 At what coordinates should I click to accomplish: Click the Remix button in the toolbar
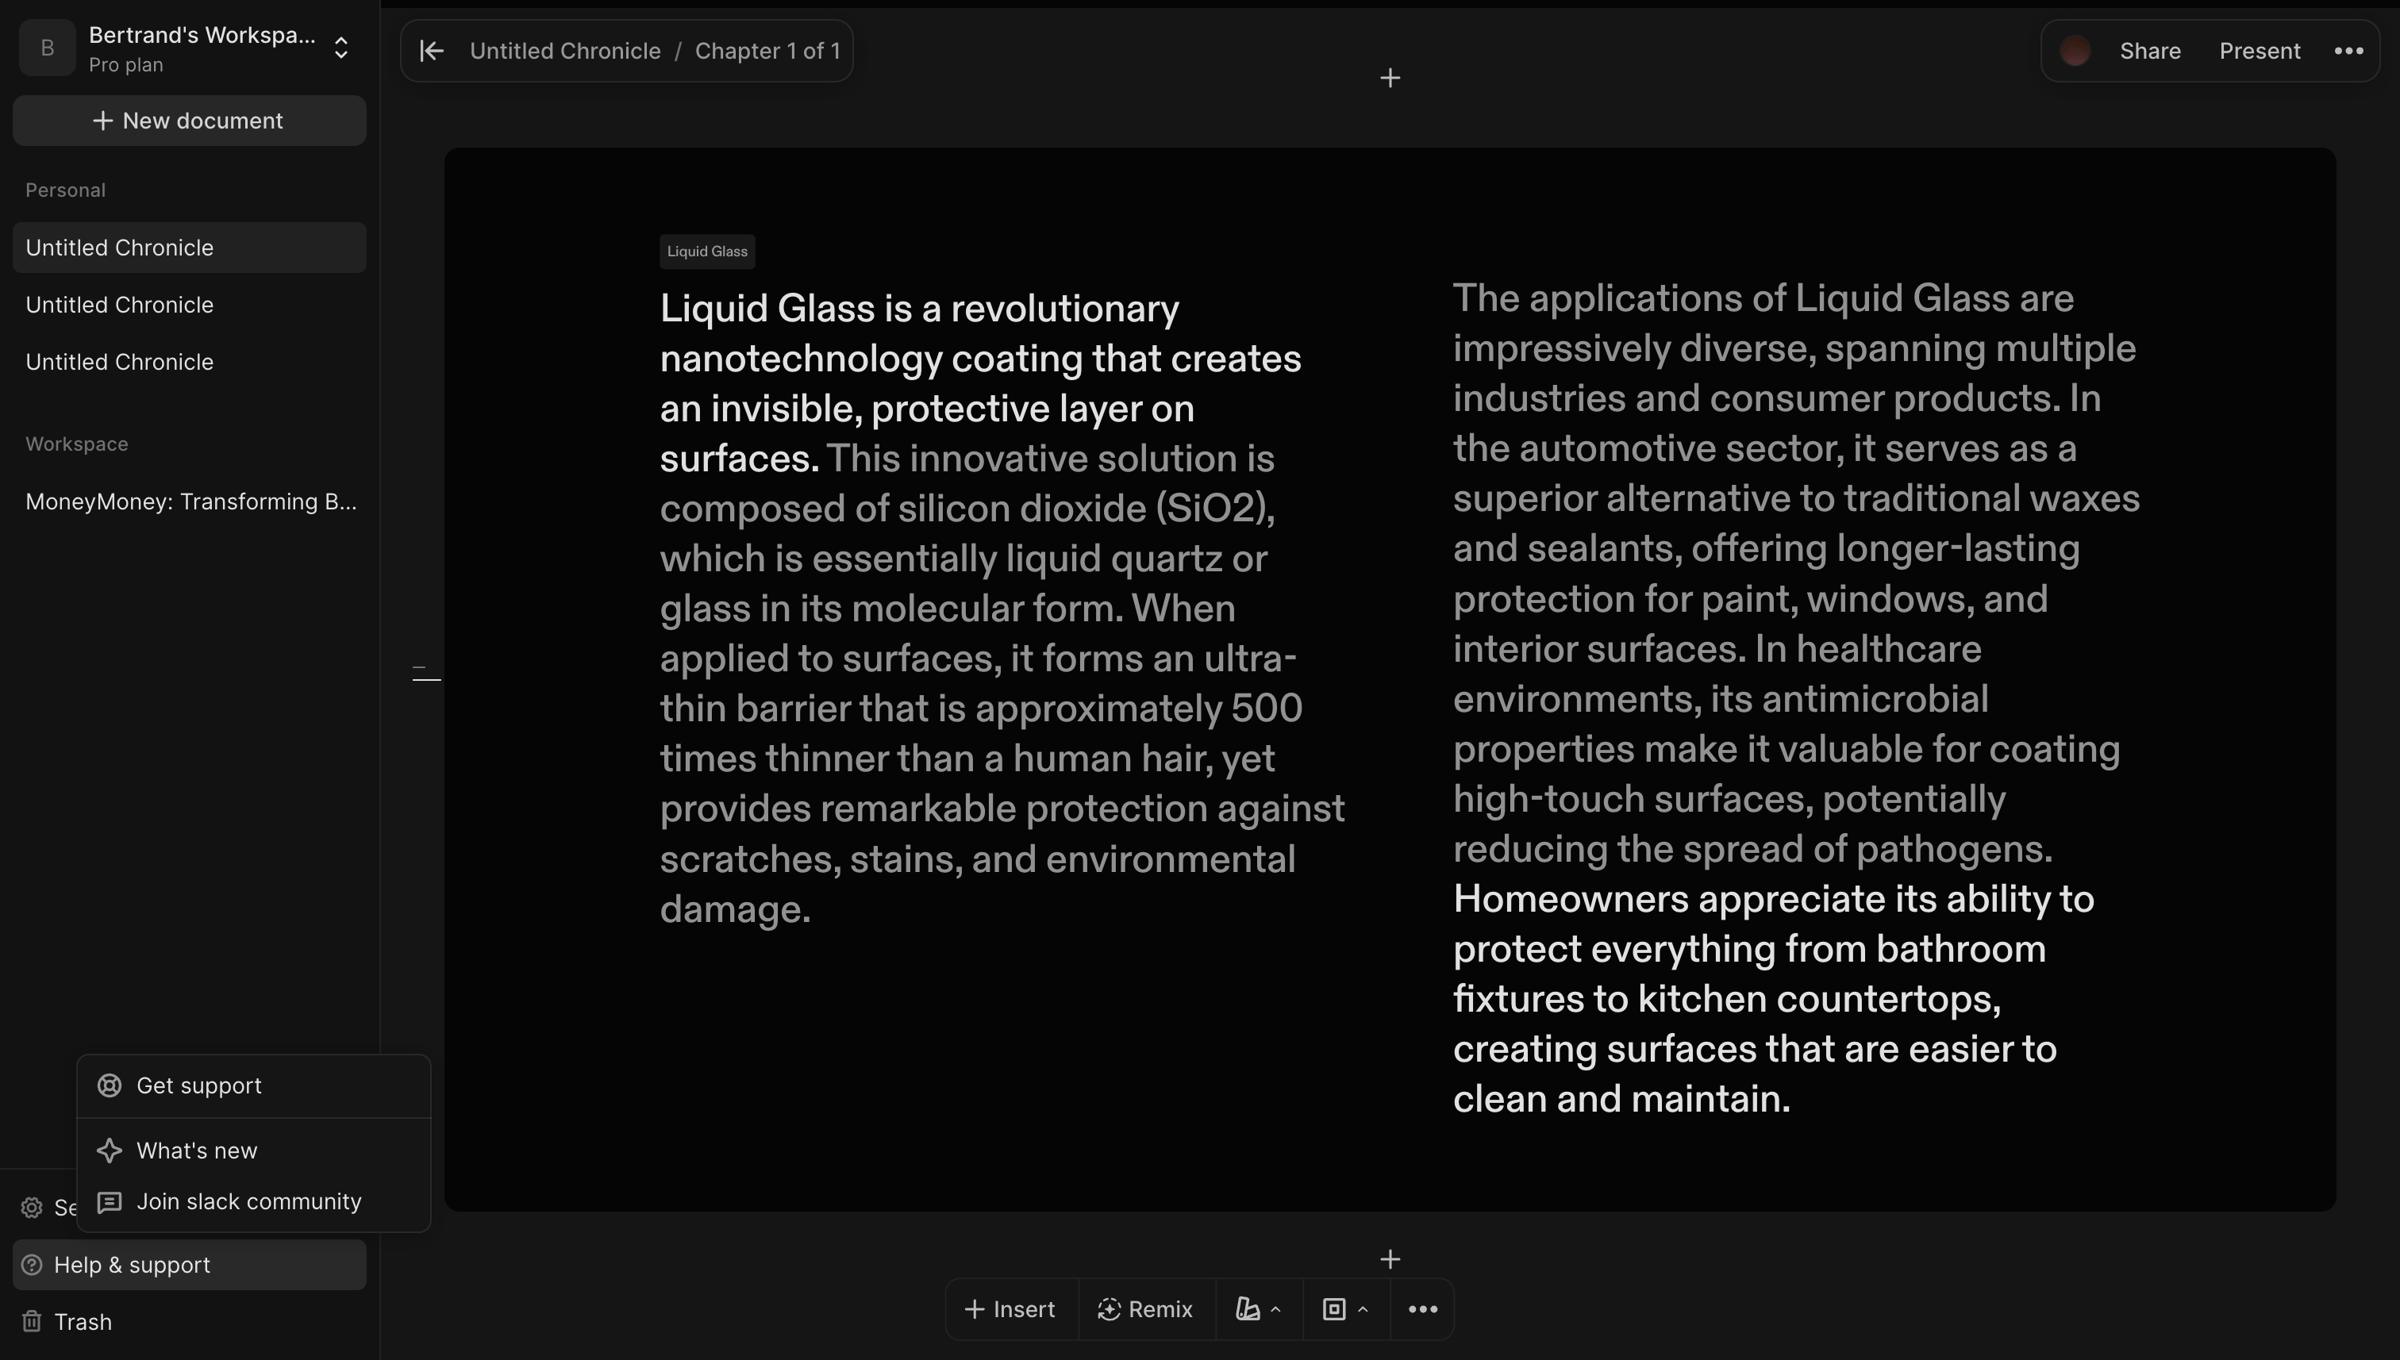point(1145,1309)
